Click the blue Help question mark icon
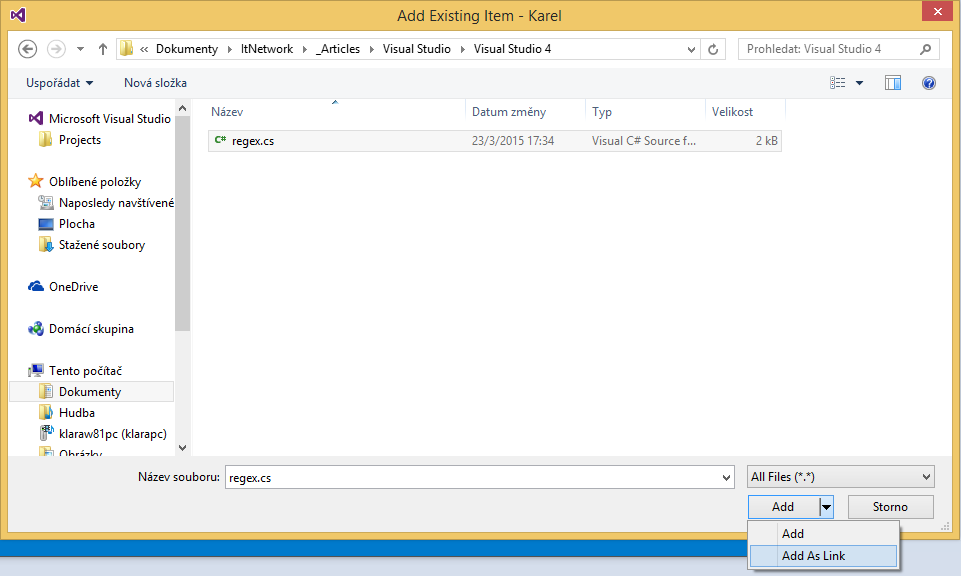 tap(928, 83)
